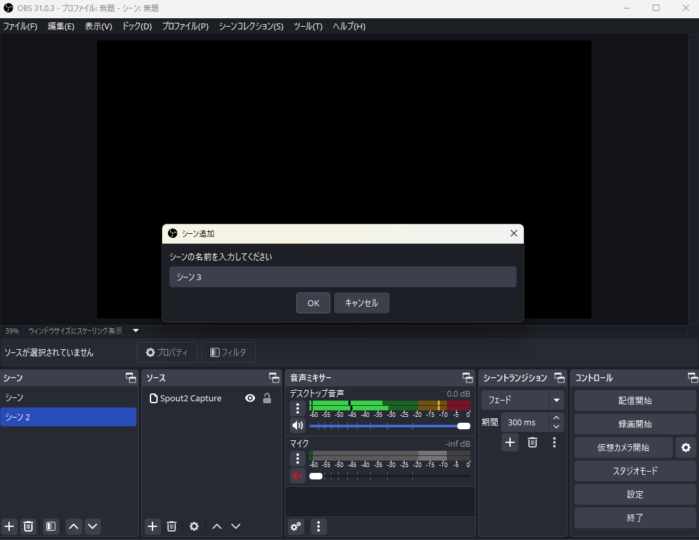Open the Fade transition dropdown

522,400
